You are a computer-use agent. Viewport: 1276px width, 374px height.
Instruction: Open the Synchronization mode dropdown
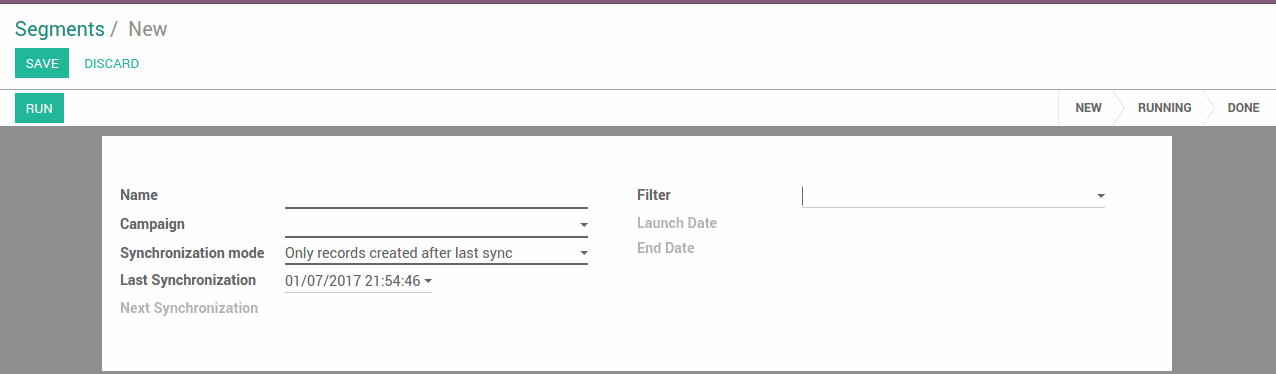point(436,253)
